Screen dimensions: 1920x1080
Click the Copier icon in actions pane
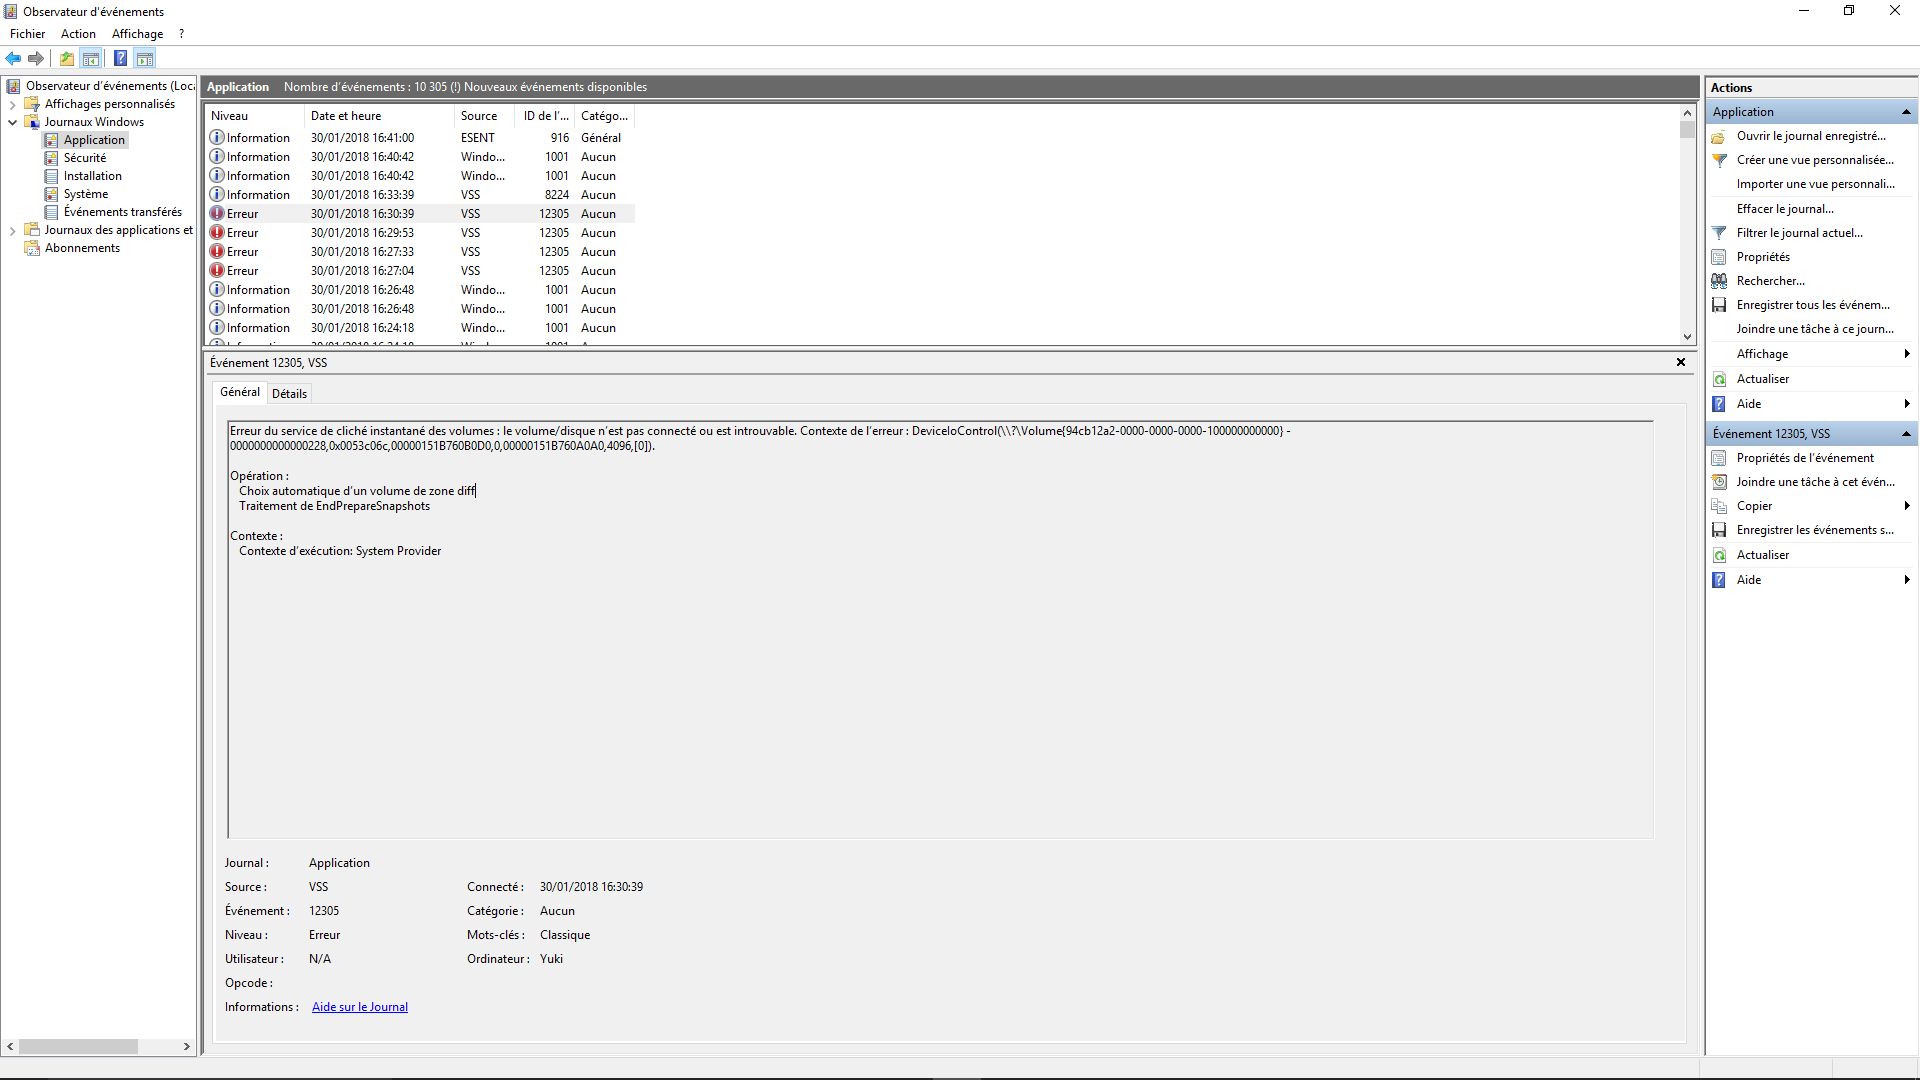pyautogui.click(x=1719, y=506)
